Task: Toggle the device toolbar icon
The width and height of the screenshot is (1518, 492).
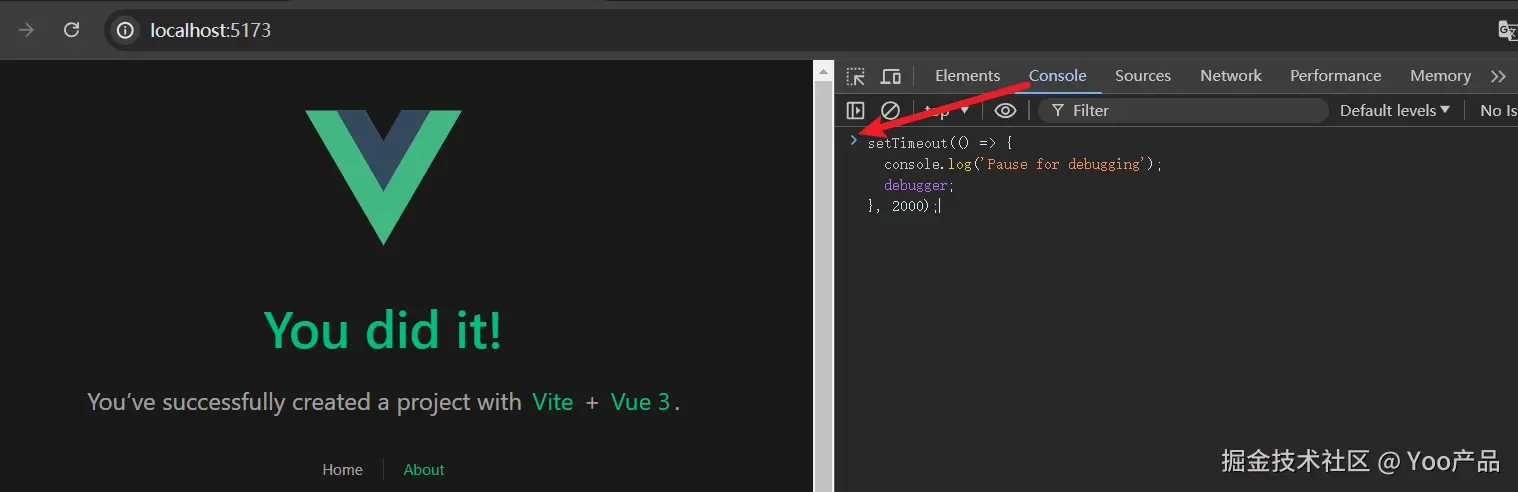Action: (x=890, y=76)
